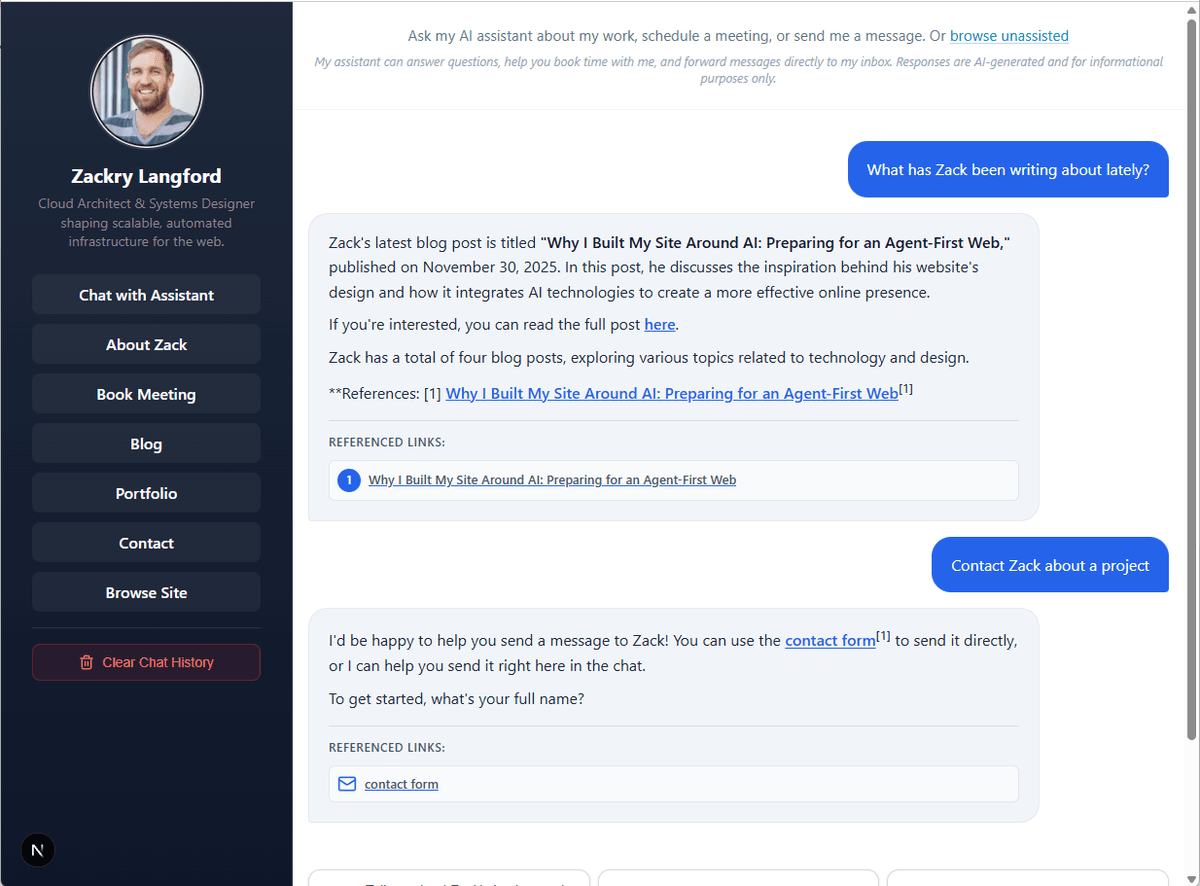Click the numbered 1 reference badge
The image size is (1200, 886).
tap(349, 480)
